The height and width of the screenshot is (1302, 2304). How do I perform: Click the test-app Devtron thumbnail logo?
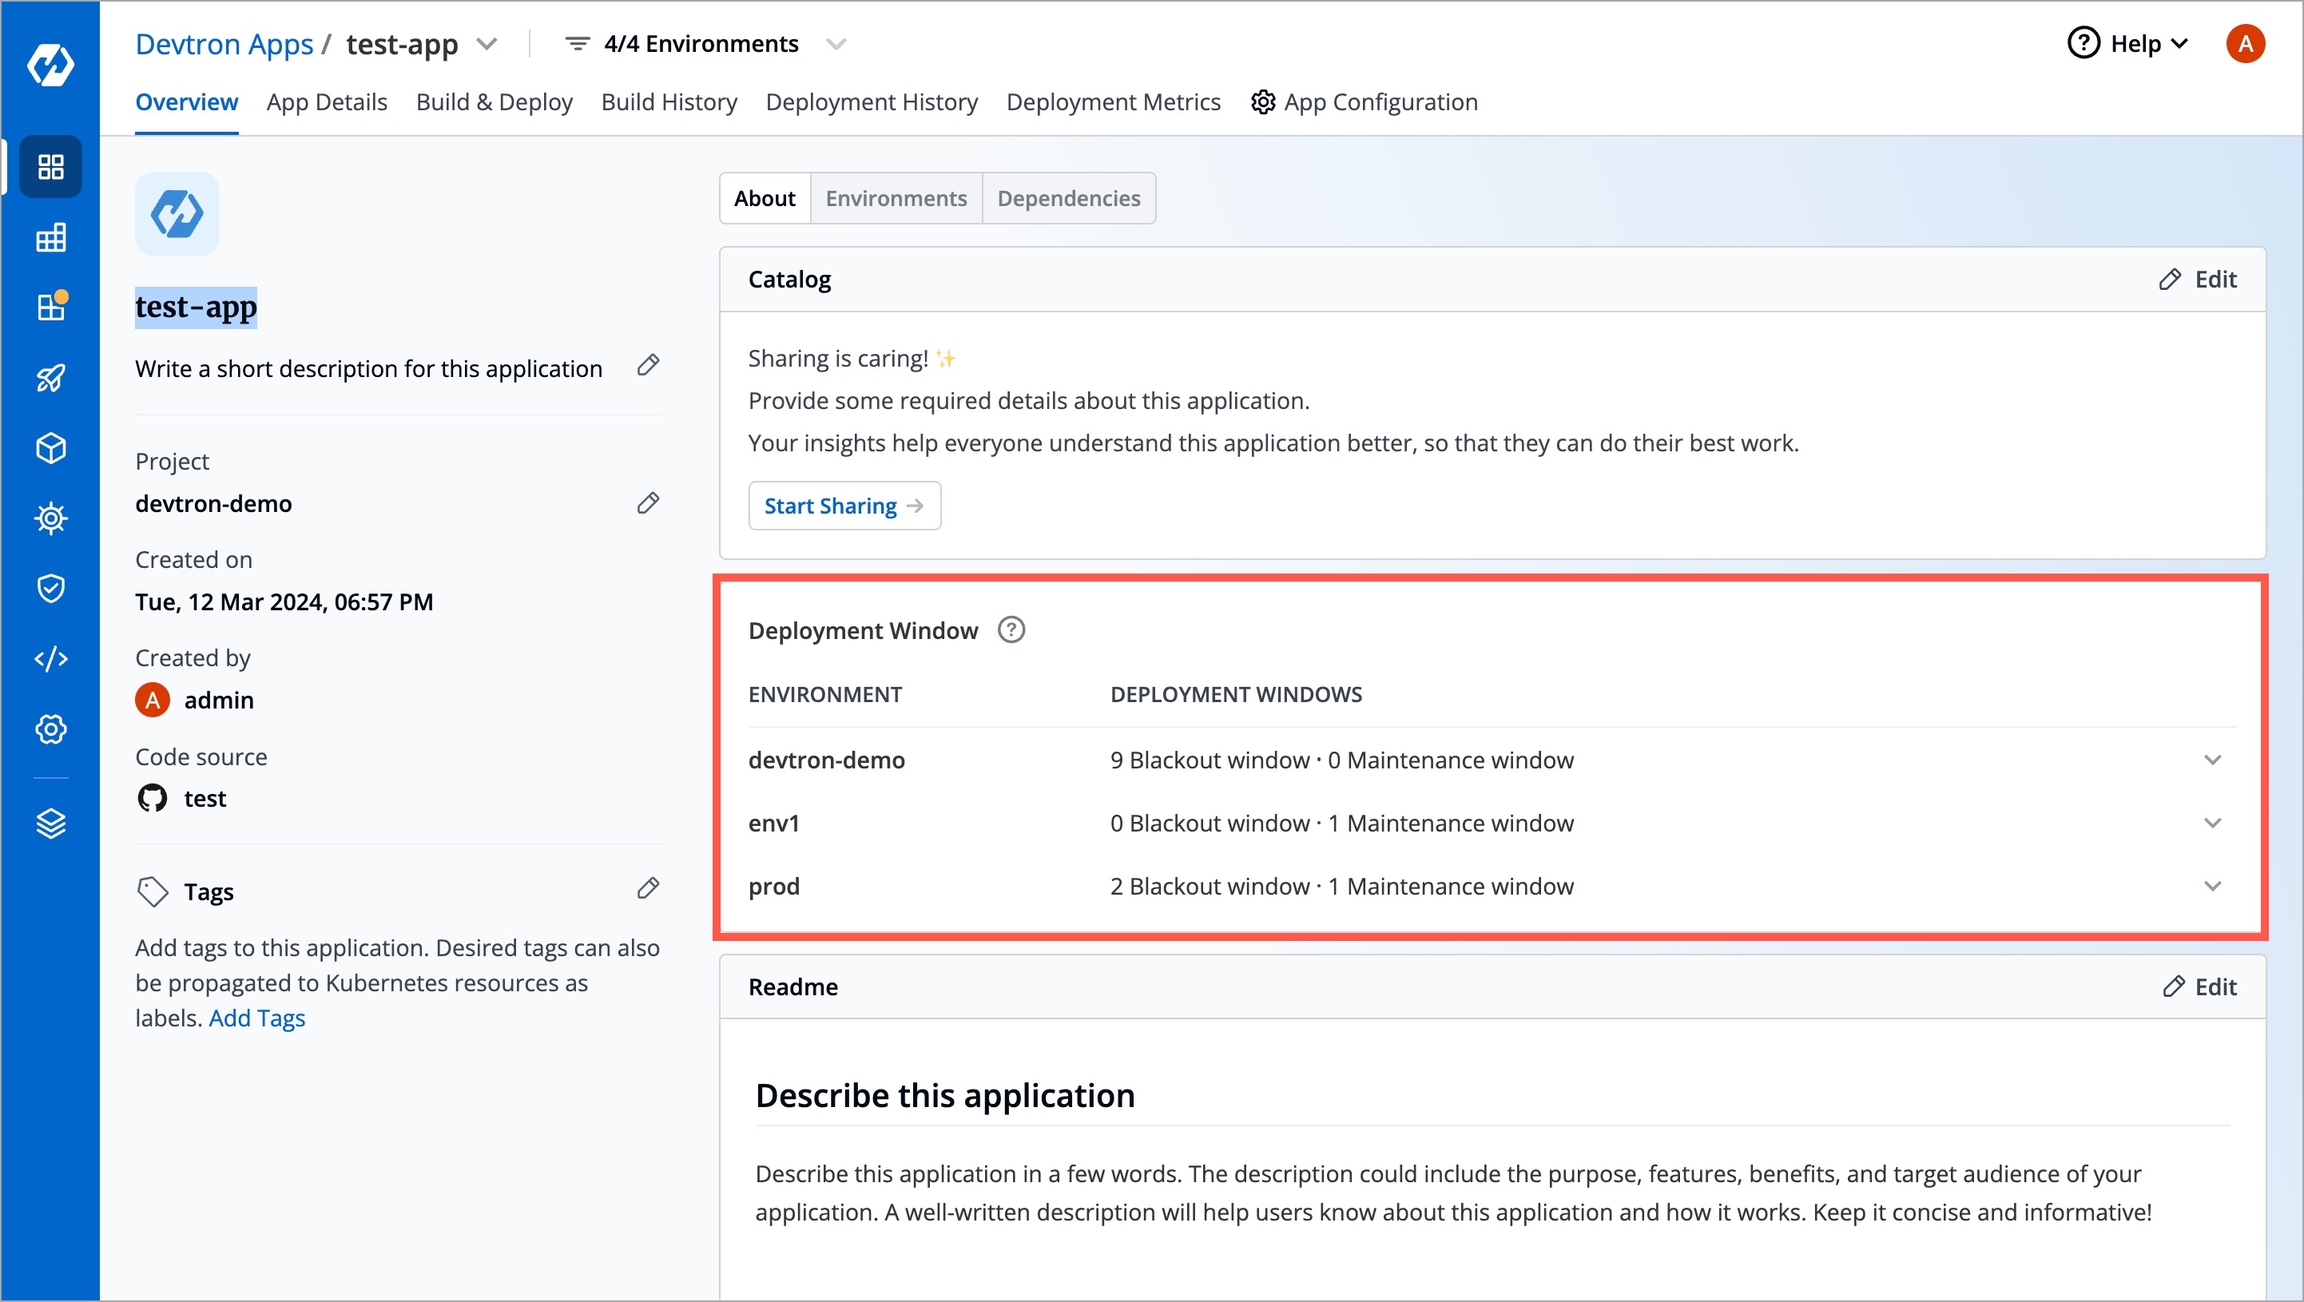click(177, 214)
